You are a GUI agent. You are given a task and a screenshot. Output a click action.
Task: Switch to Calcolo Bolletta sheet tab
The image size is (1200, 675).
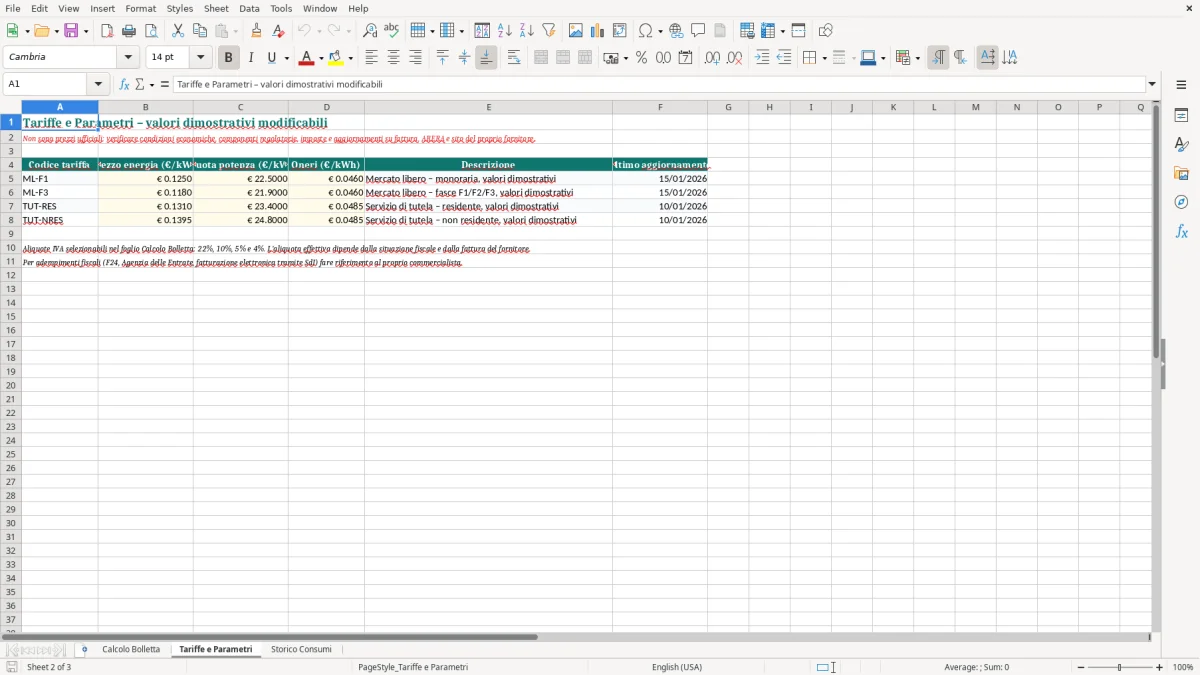click(131, 649)
